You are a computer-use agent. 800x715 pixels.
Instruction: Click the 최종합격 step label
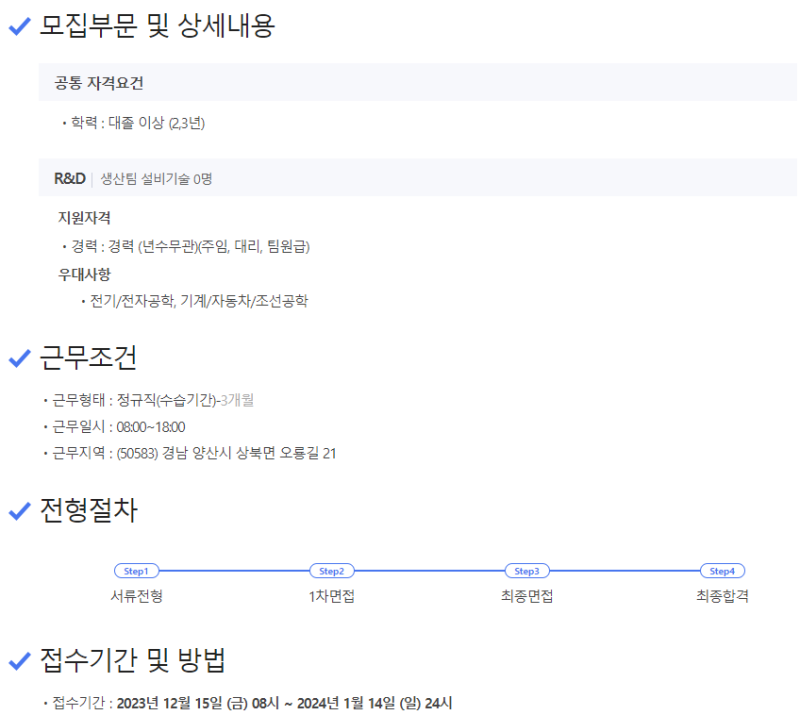tap(722, 597)
